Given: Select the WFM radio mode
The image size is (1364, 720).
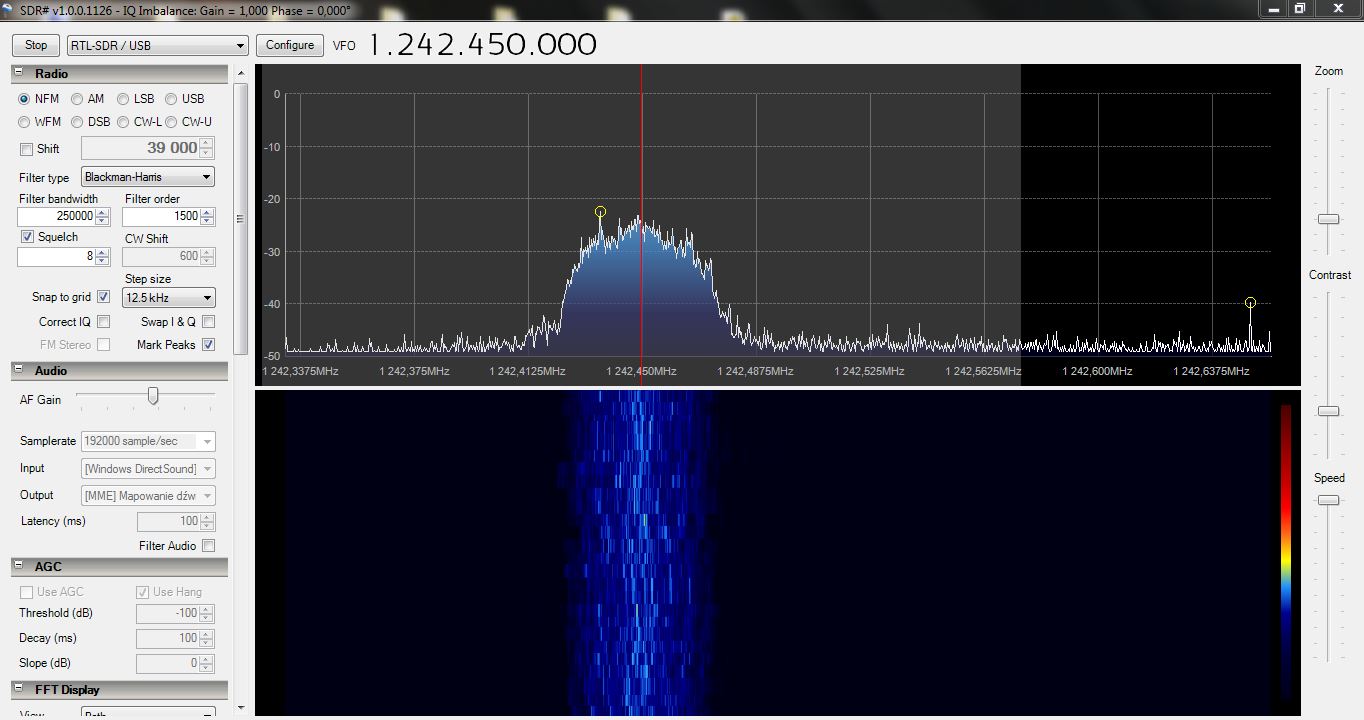Looking at the screenshot, I should [25, 122].
